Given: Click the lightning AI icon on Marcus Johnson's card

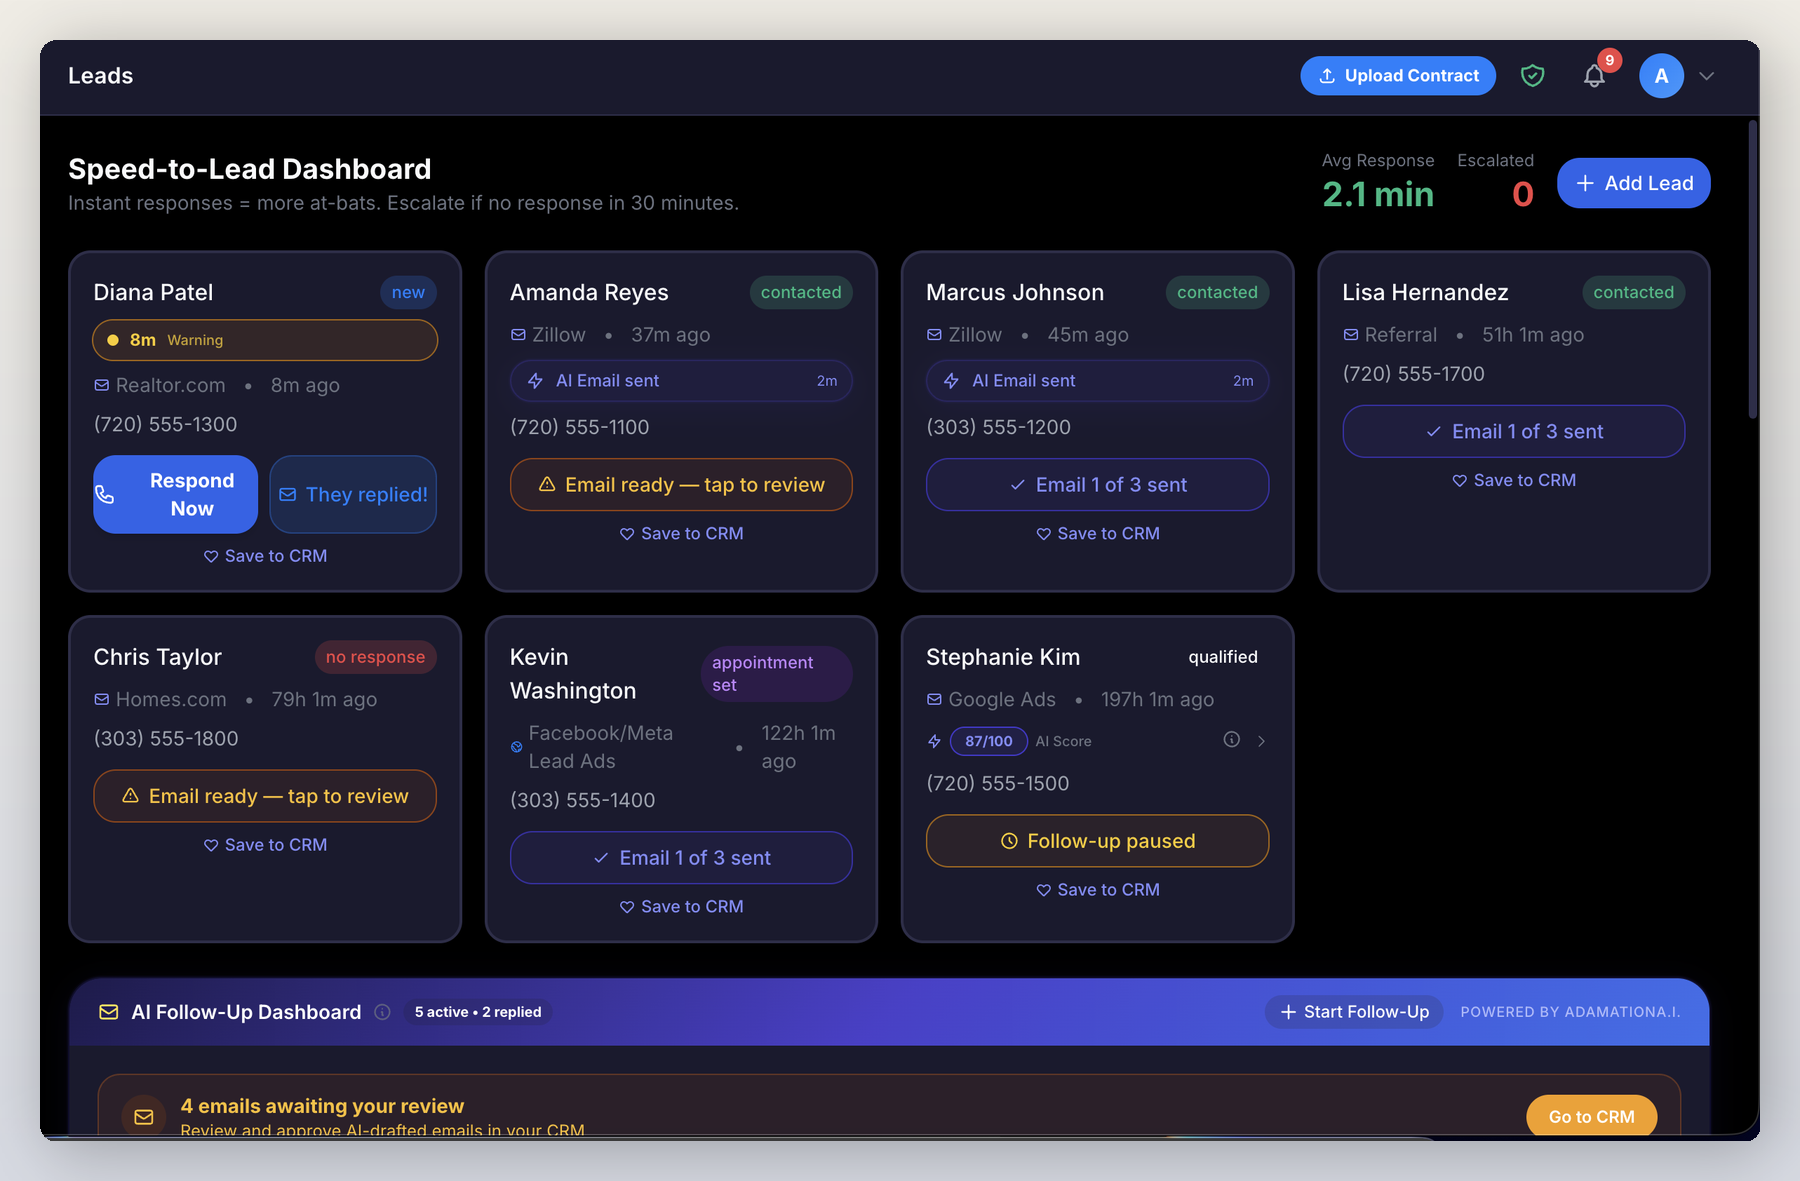Looking at the screenshot, I should [950, 381].
